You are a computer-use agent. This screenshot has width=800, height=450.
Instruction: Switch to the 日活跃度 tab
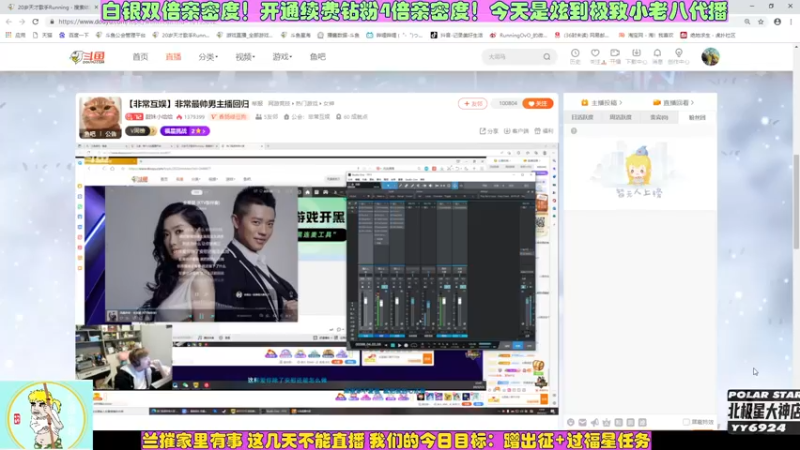click(582, 117)
